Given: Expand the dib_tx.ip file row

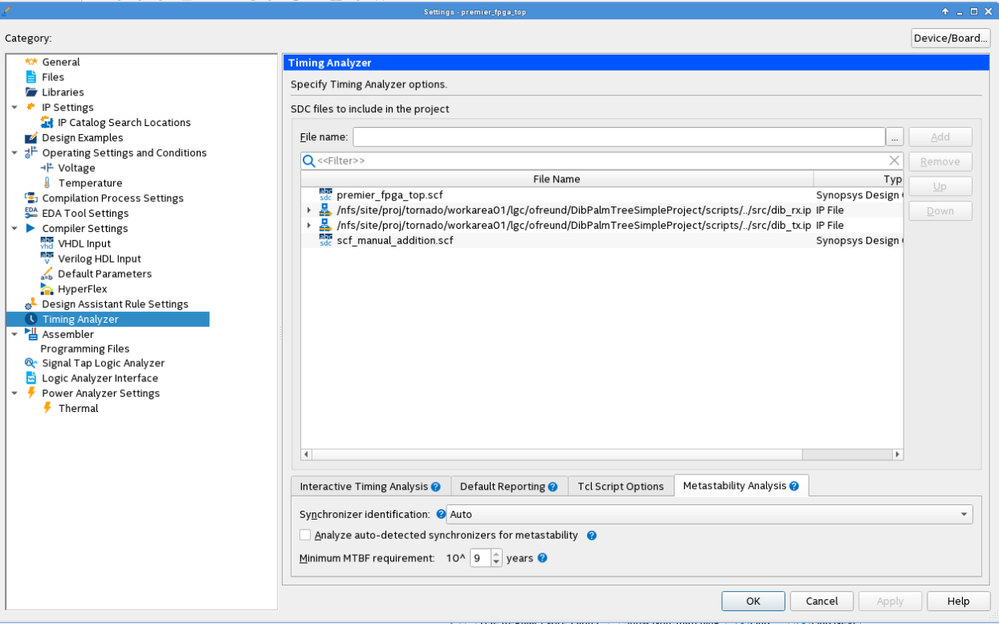Looking at the screenshot, I should coord(309,225).
